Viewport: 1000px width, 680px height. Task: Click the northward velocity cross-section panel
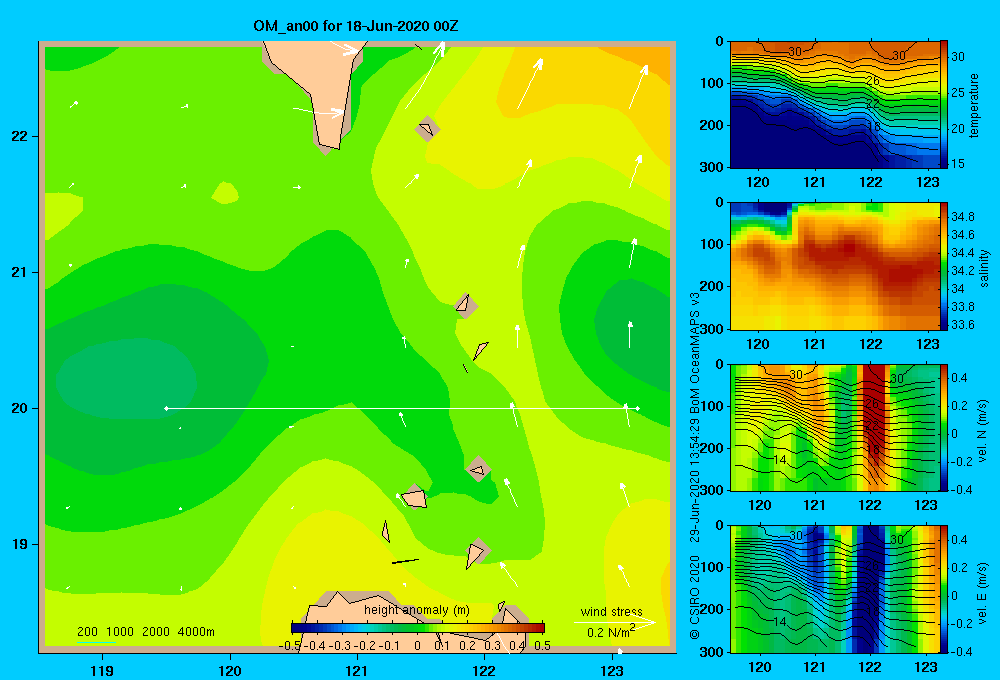pyautogui.click(x=835, y=427)
